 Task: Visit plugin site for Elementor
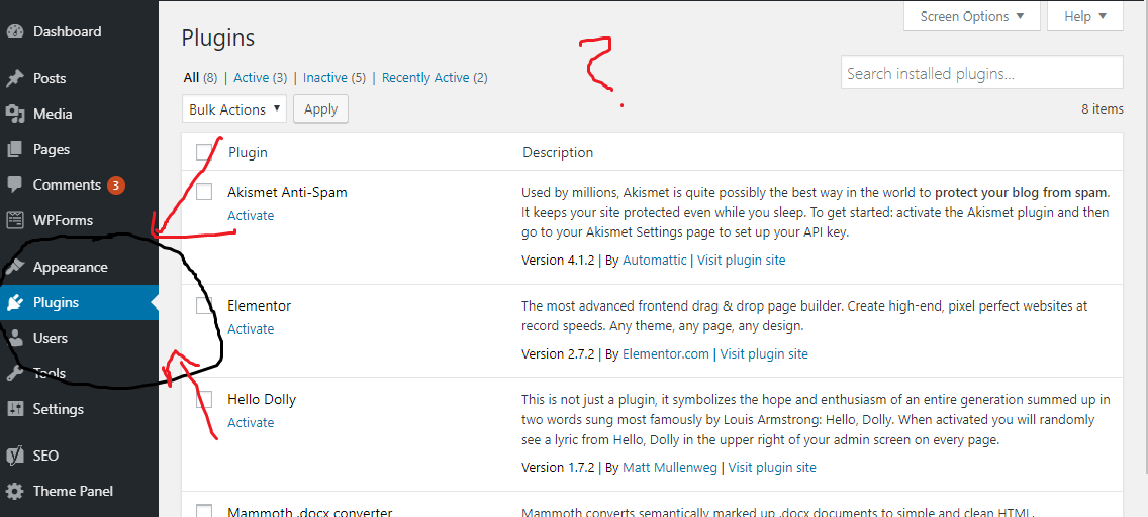(x=764, y=354)
